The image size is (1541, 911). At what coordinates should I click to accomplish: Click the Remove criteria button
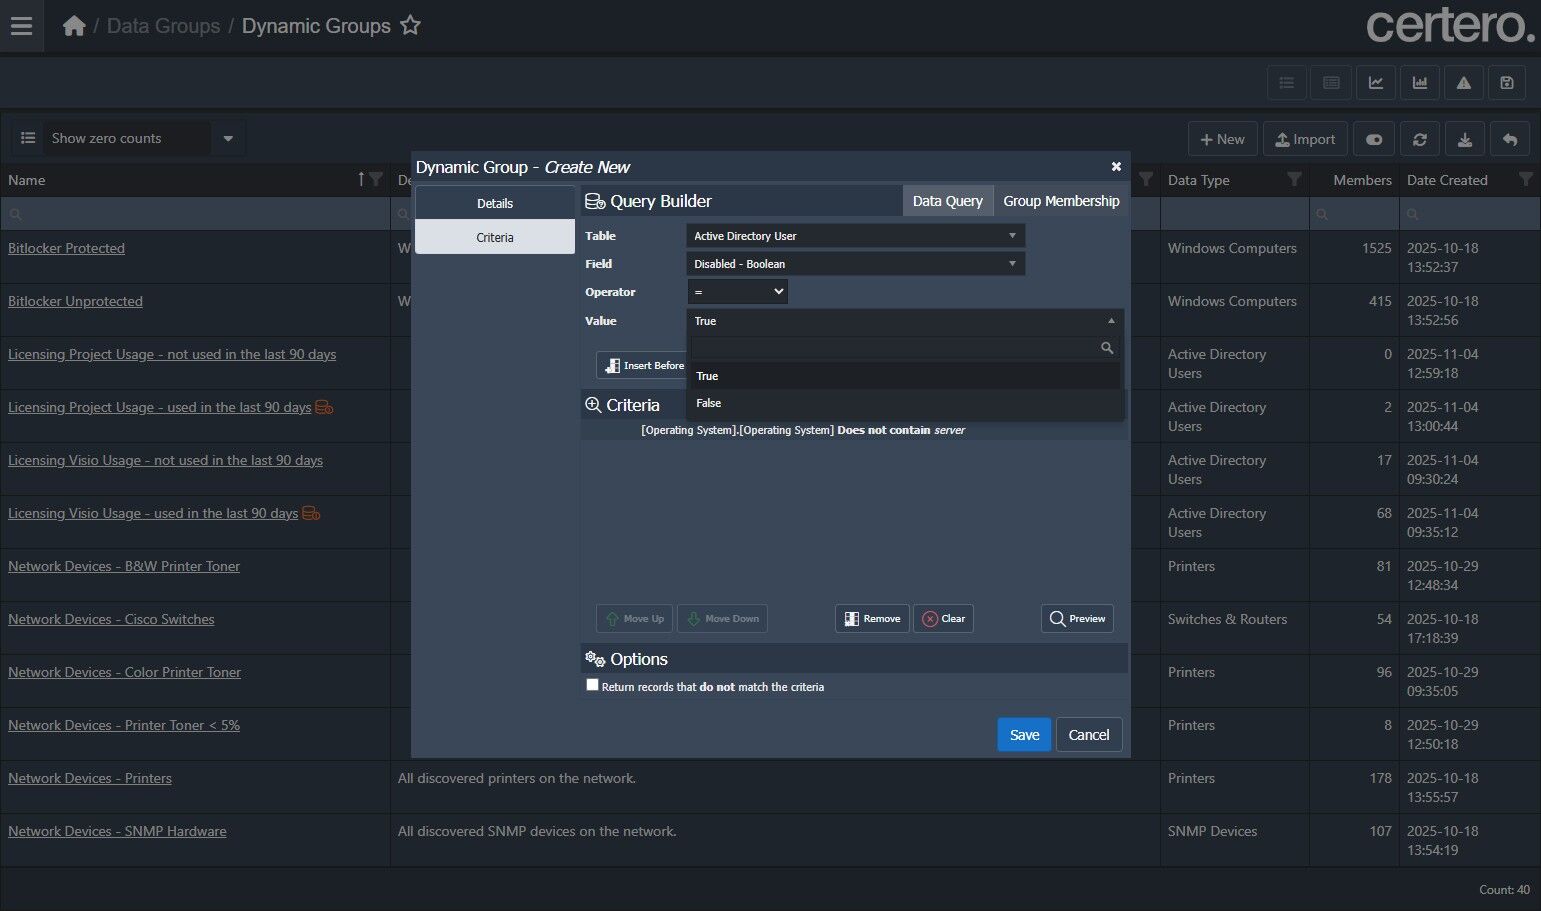click(x=872, y=619)
